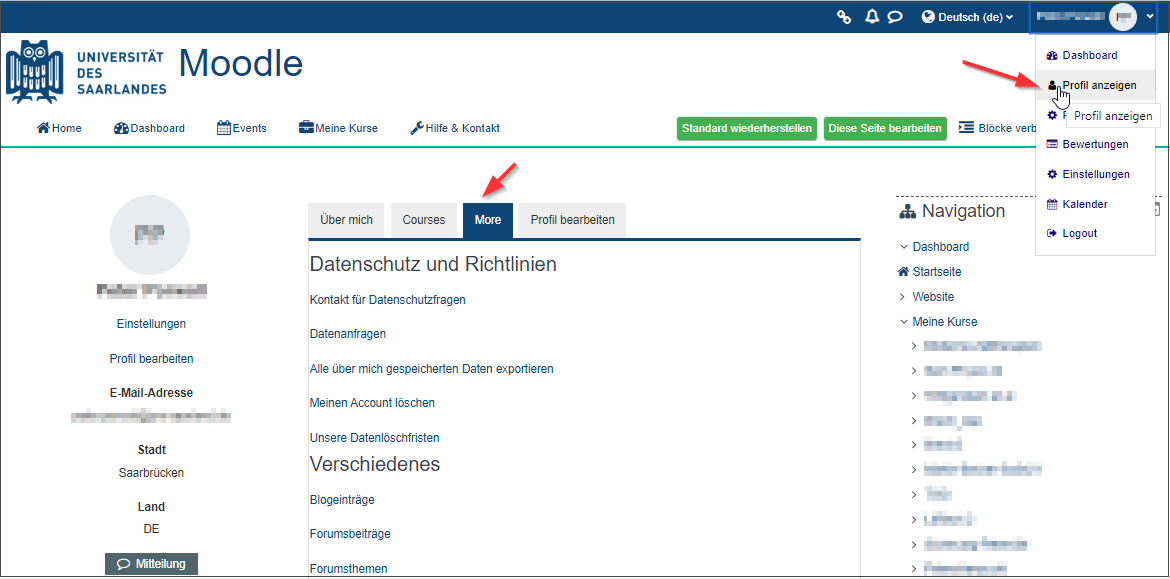
Task: Click the round profile picture
Action: tap(150, 235)
